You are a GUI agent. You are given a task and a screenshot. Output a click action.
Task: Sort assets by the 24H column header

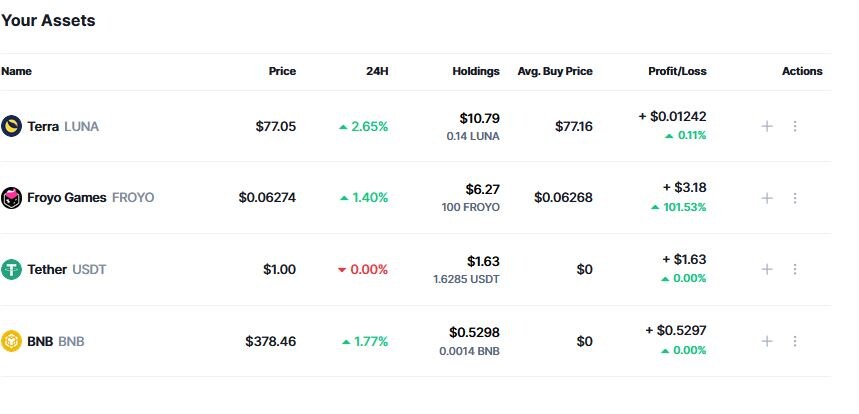click(377, 71)
